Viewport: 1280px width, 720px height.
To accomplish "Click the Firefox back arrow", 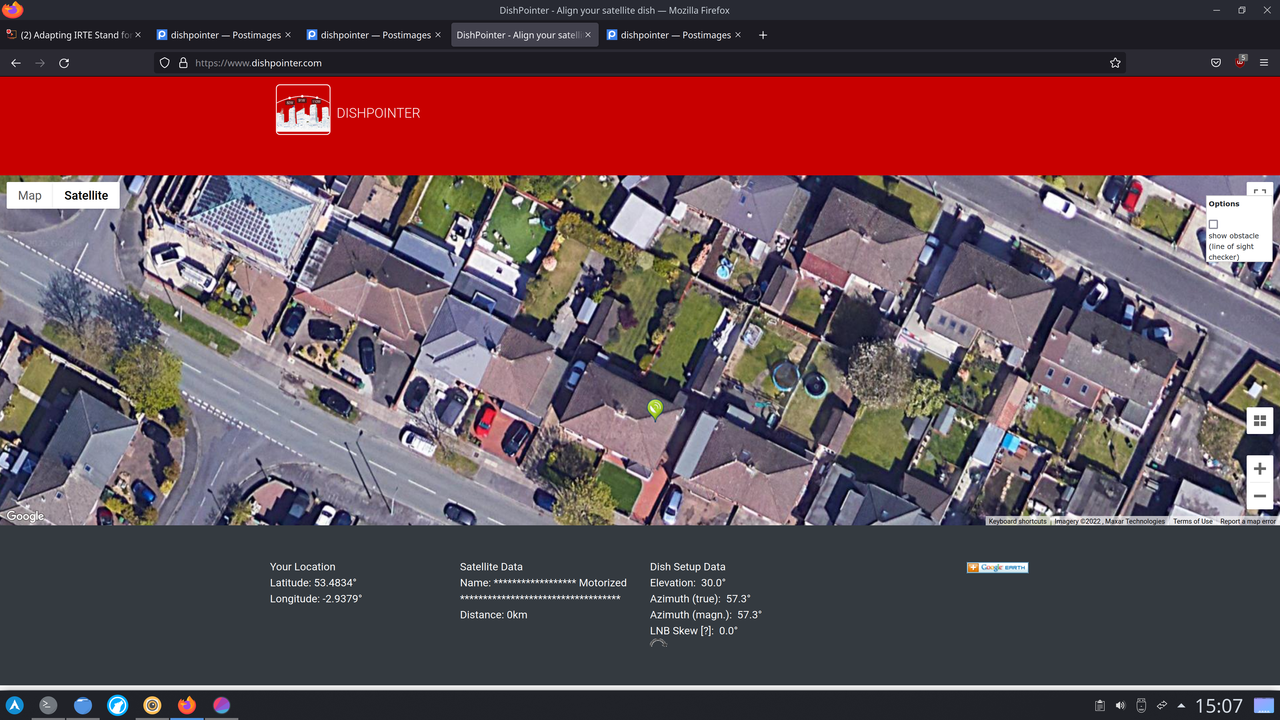I will [x=16, y=63].
